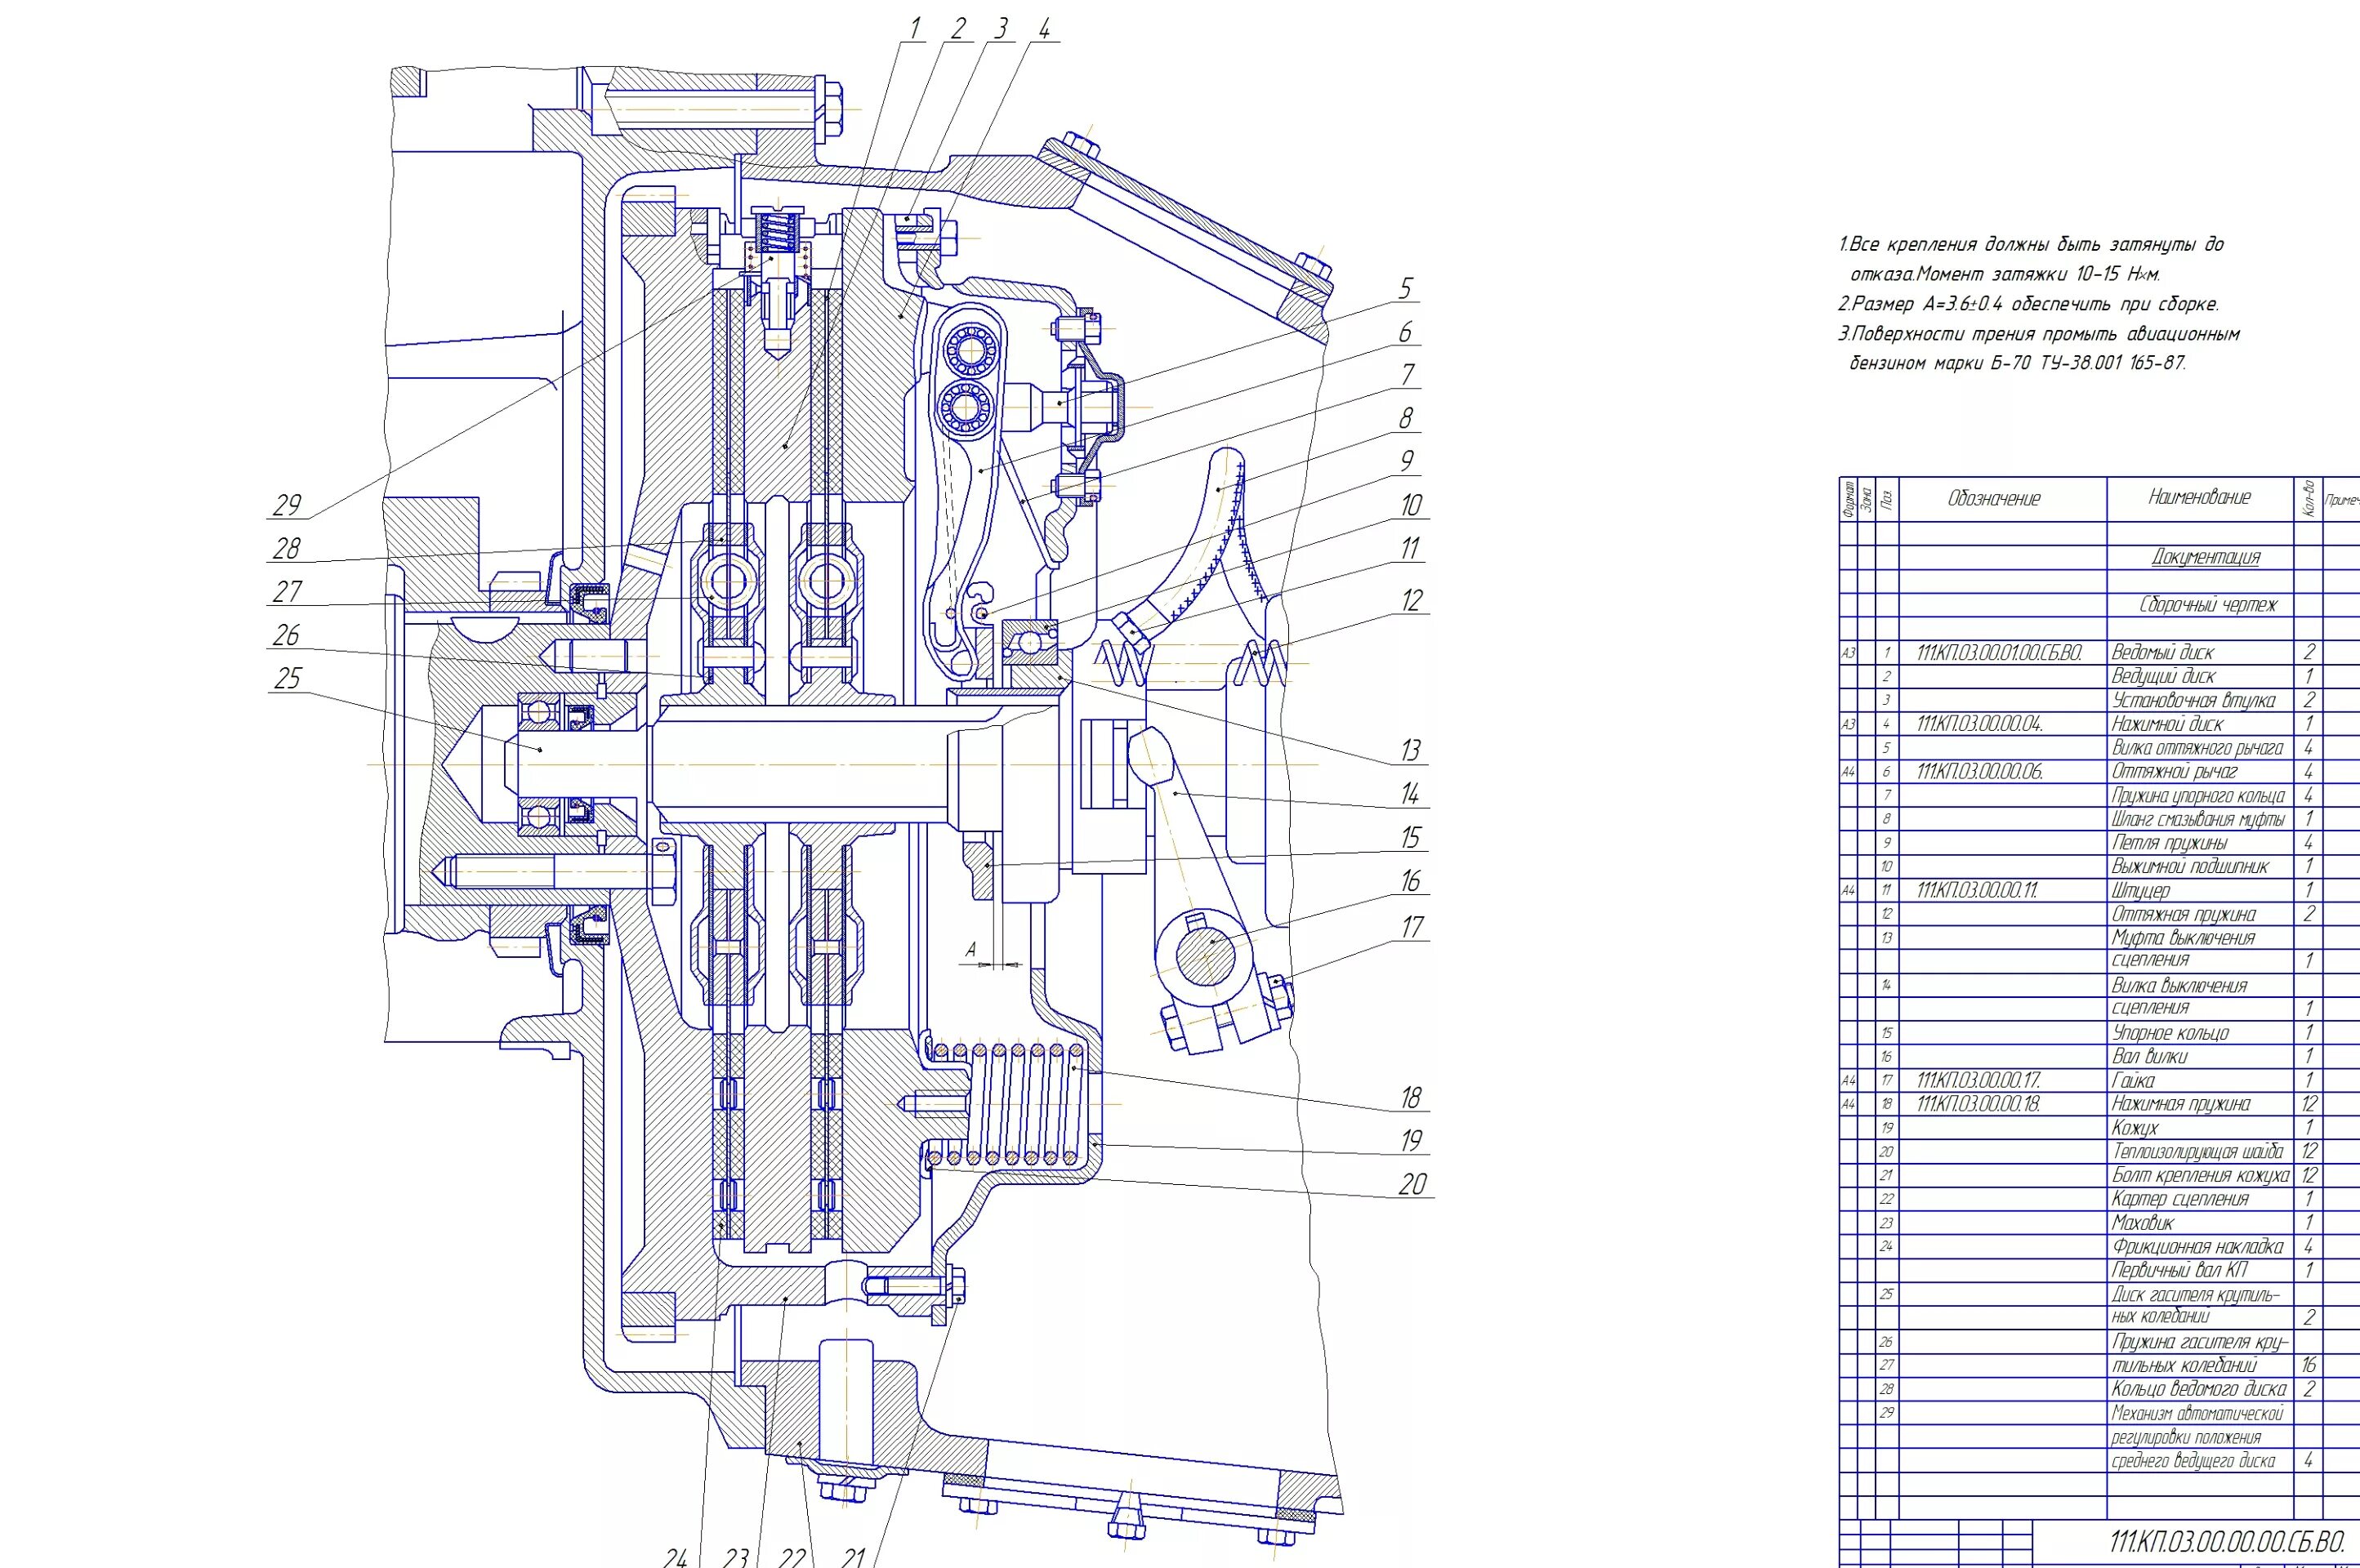Select the underlined 'Документация' heading
The image size is (2360, 1568).
pos(2205,557)
